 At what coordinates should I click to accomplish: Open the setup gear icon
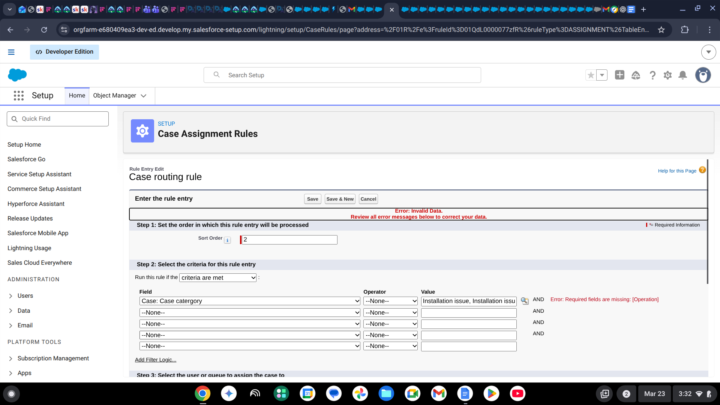(x=668, y=75)
